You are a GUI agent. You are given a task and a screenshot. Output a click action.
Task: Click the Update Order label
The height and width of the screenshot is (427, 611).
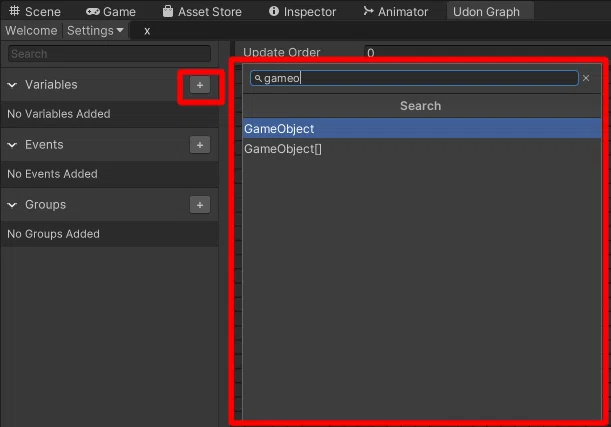point(281,52)
